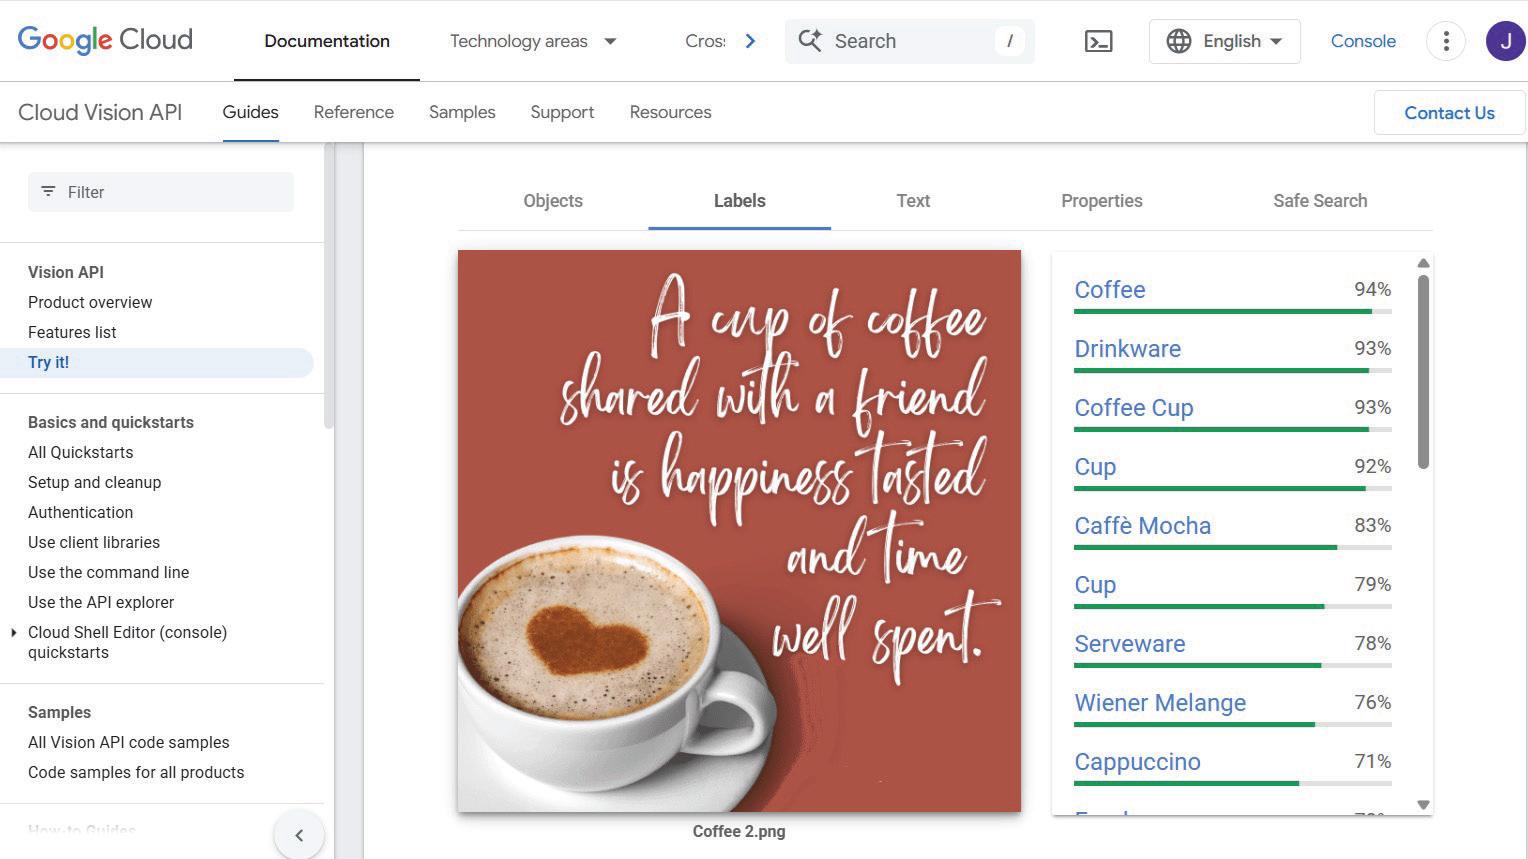Click the filter lines icon in sidebar
This screenshot has height=859, width=1528.
click(x=48, y=191)
